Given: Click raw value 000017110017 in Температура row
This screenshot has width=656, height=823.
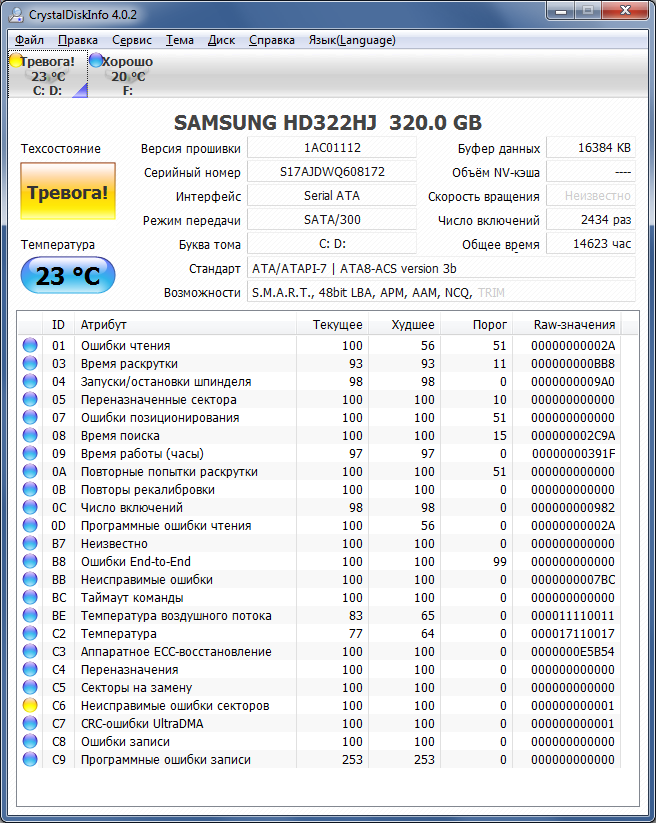Looking at the screenshot, I should (x=573, y=634).
